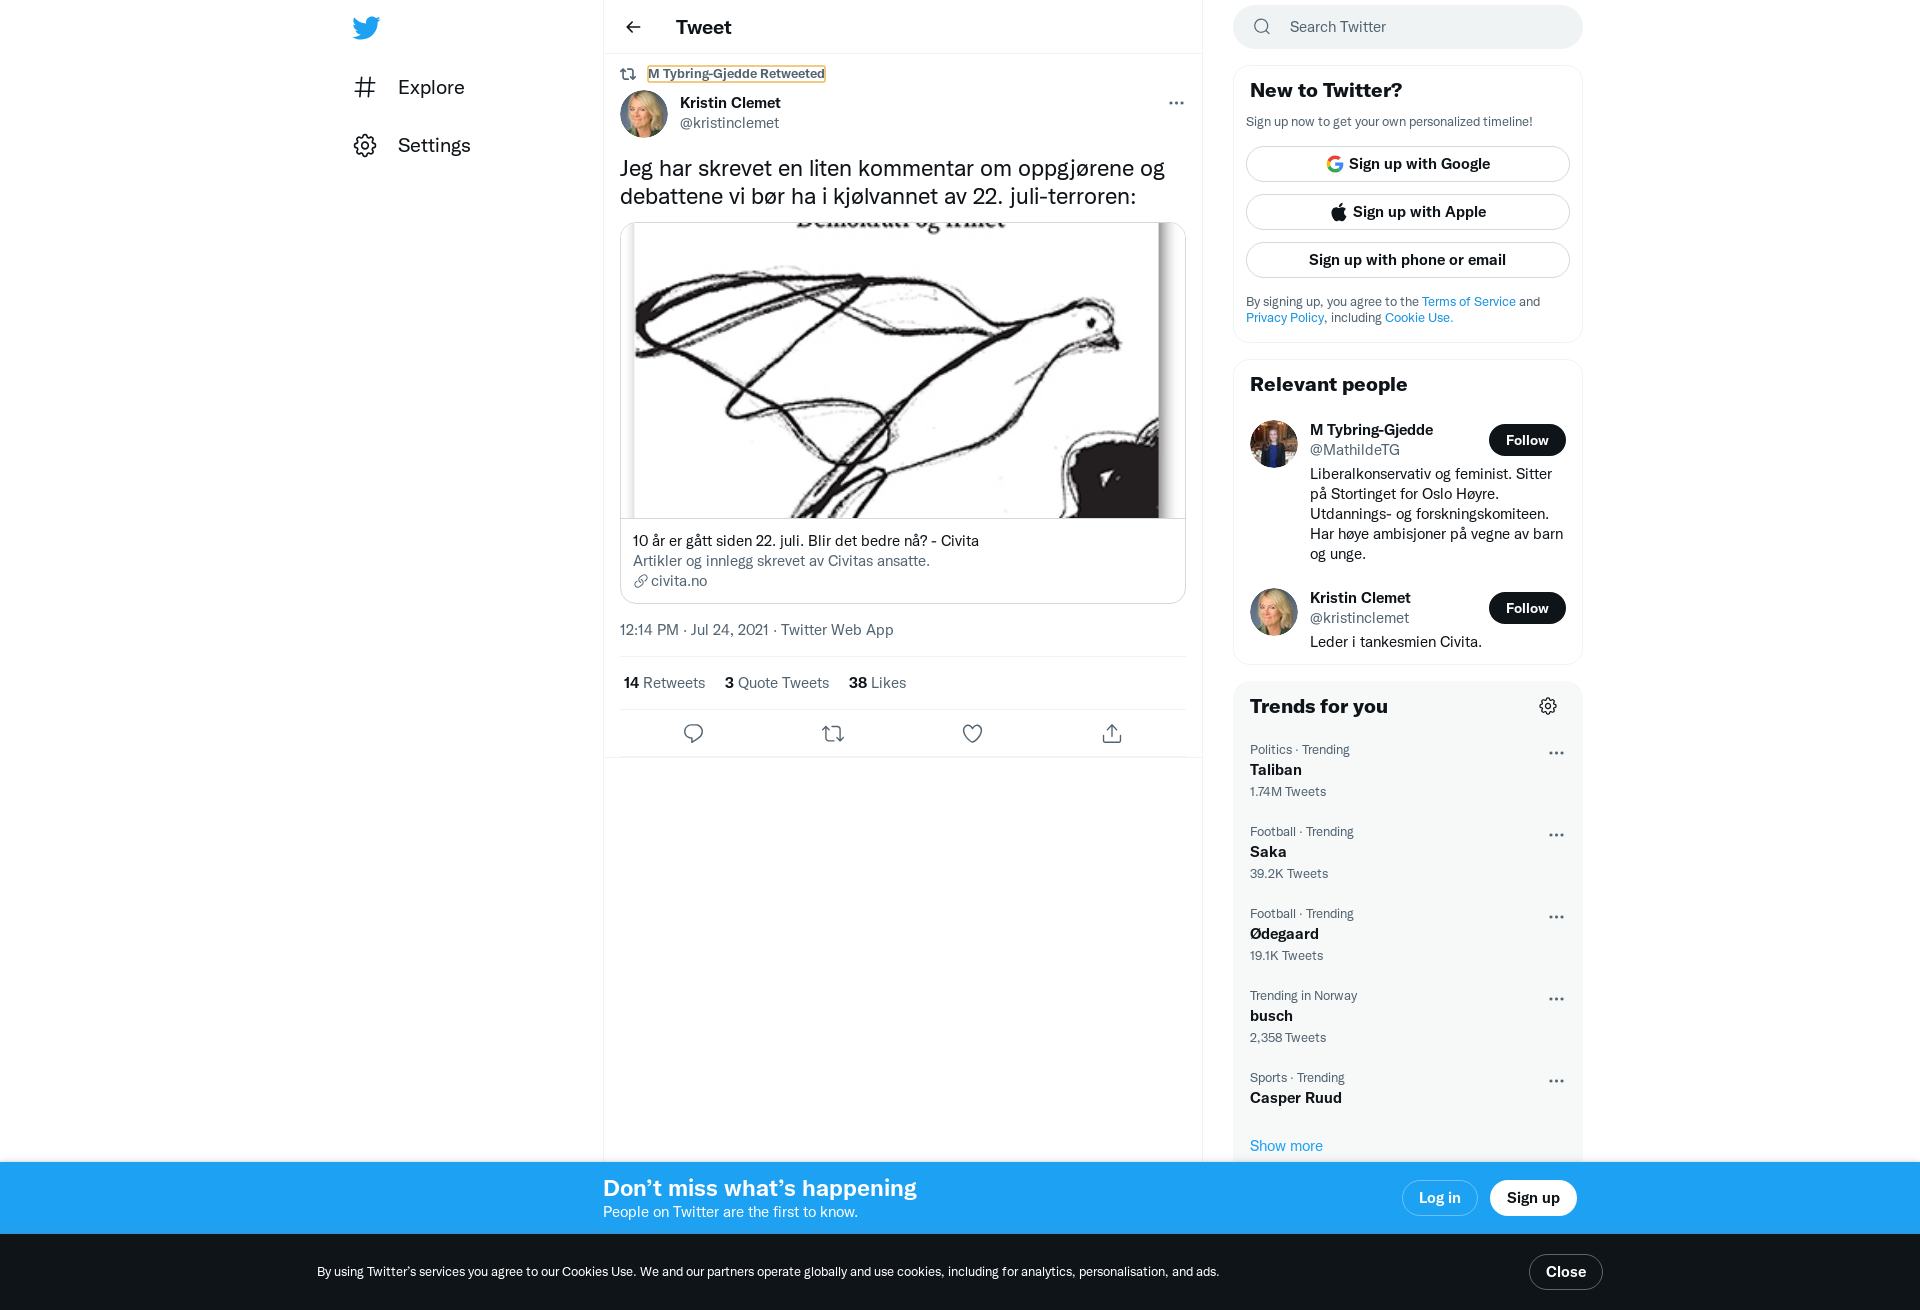The height and width of the screenshot is (1310, 1920).
Task: Show more trends
Action: 1286,1146
